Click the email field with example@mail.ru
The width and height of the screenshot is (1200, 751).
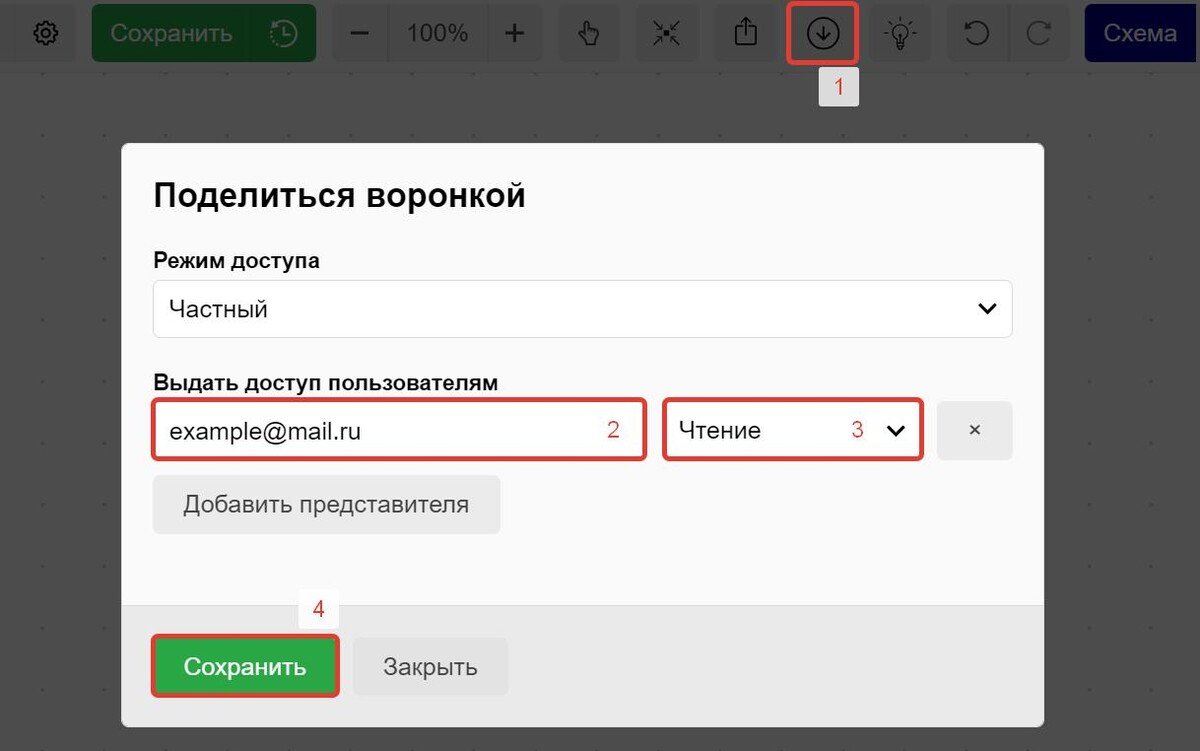pos(399,430)
